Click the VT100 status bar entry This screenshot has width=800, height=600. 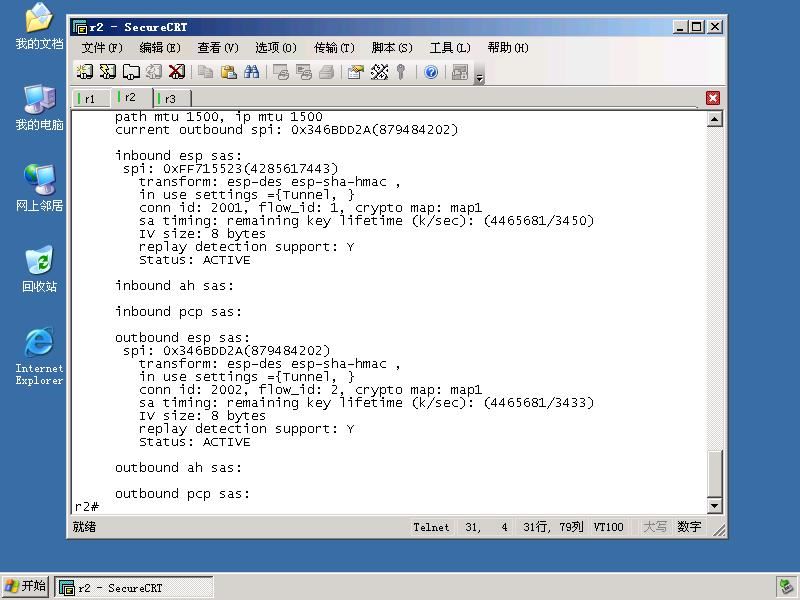(x=608, y=527)
